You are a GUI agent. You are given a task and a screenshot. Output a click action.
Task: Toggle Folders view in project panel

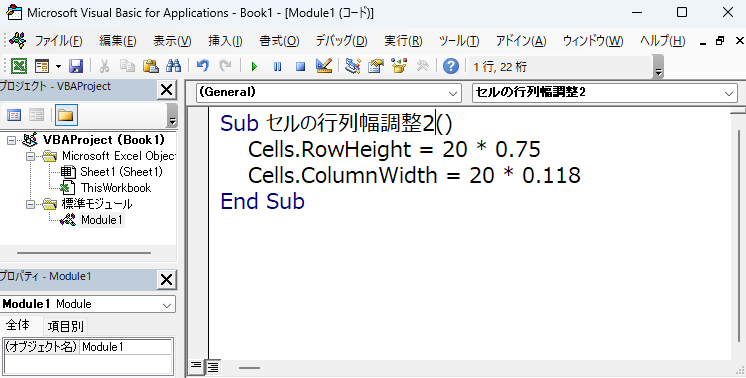[x=66, y=115]
